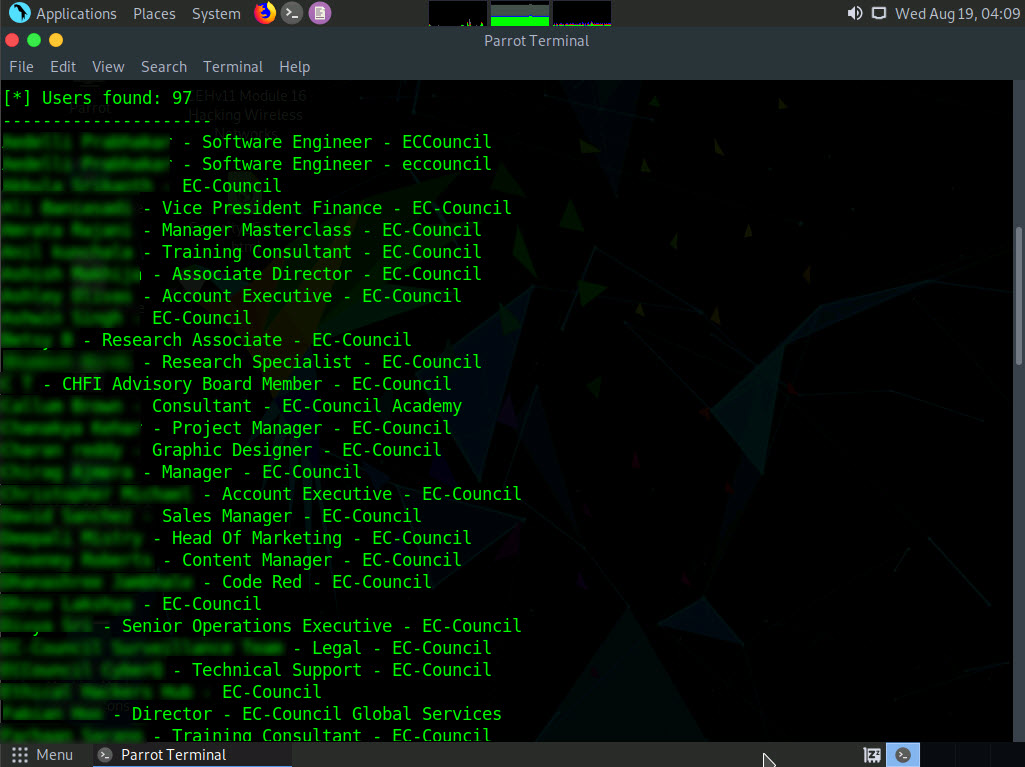Click the terminal's vertical scrollbar handle

pos(1018,296)
